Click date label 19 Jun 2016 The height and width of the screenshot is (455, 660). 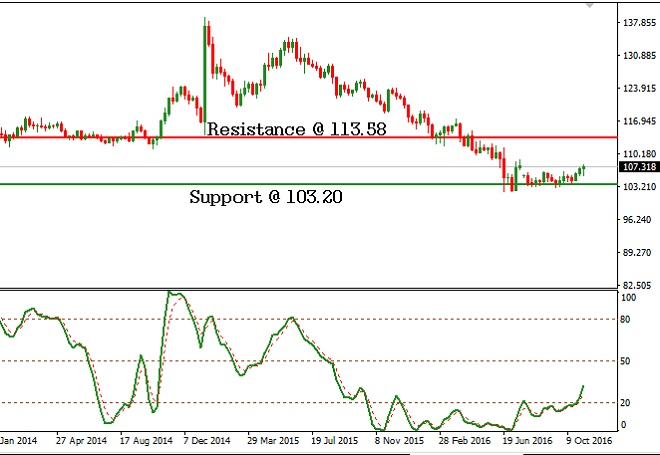[527, 441]
